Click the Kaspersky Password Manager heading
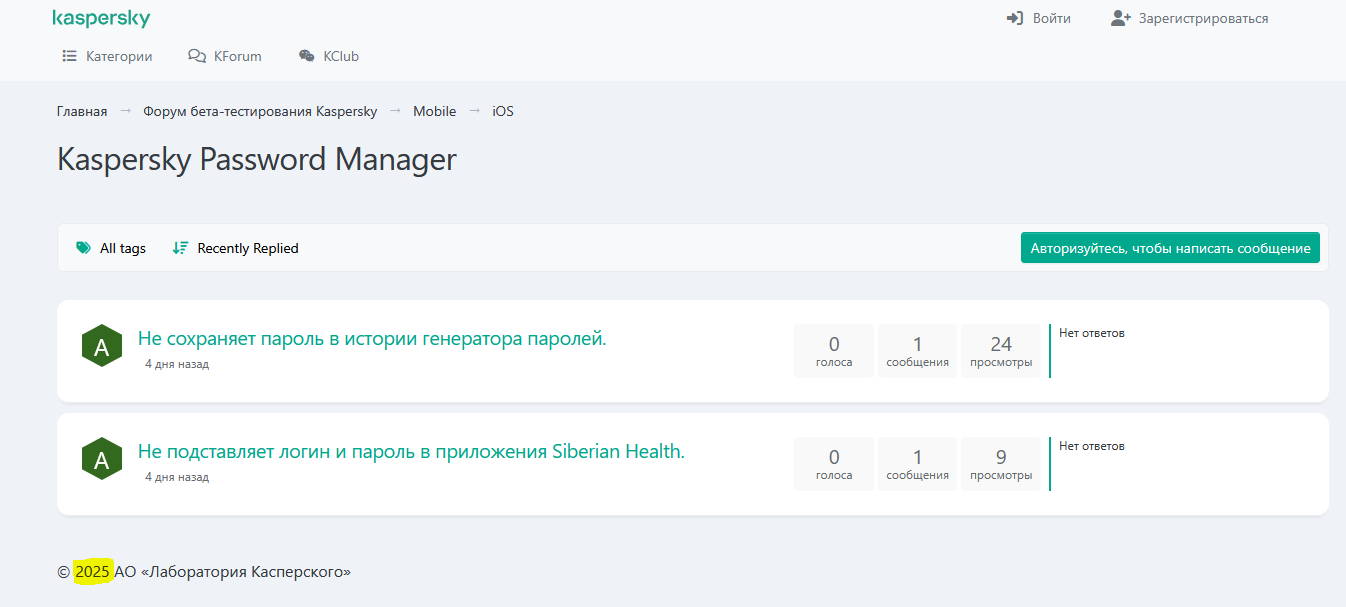Image resolution: width=1346 pixels, height=607 pixels. [x=257, y=160]
